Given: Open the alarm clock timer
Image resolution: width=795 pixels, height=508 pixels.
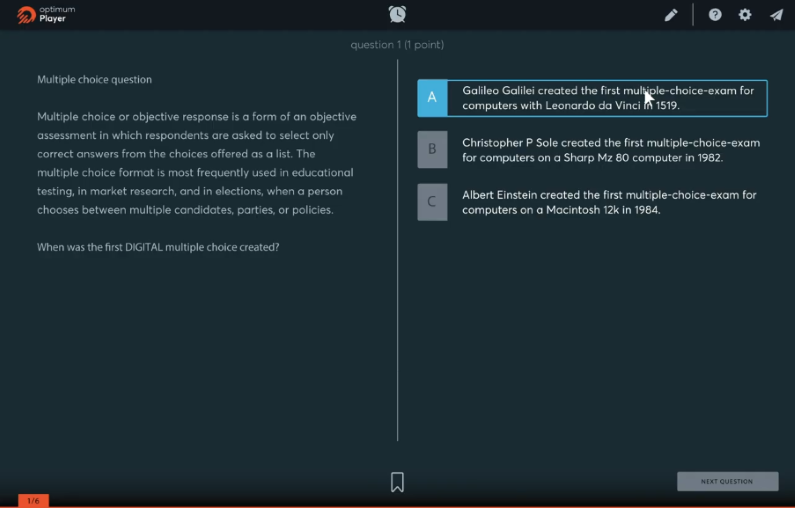Looking at the screenshot, I should (x=397, y=14).
